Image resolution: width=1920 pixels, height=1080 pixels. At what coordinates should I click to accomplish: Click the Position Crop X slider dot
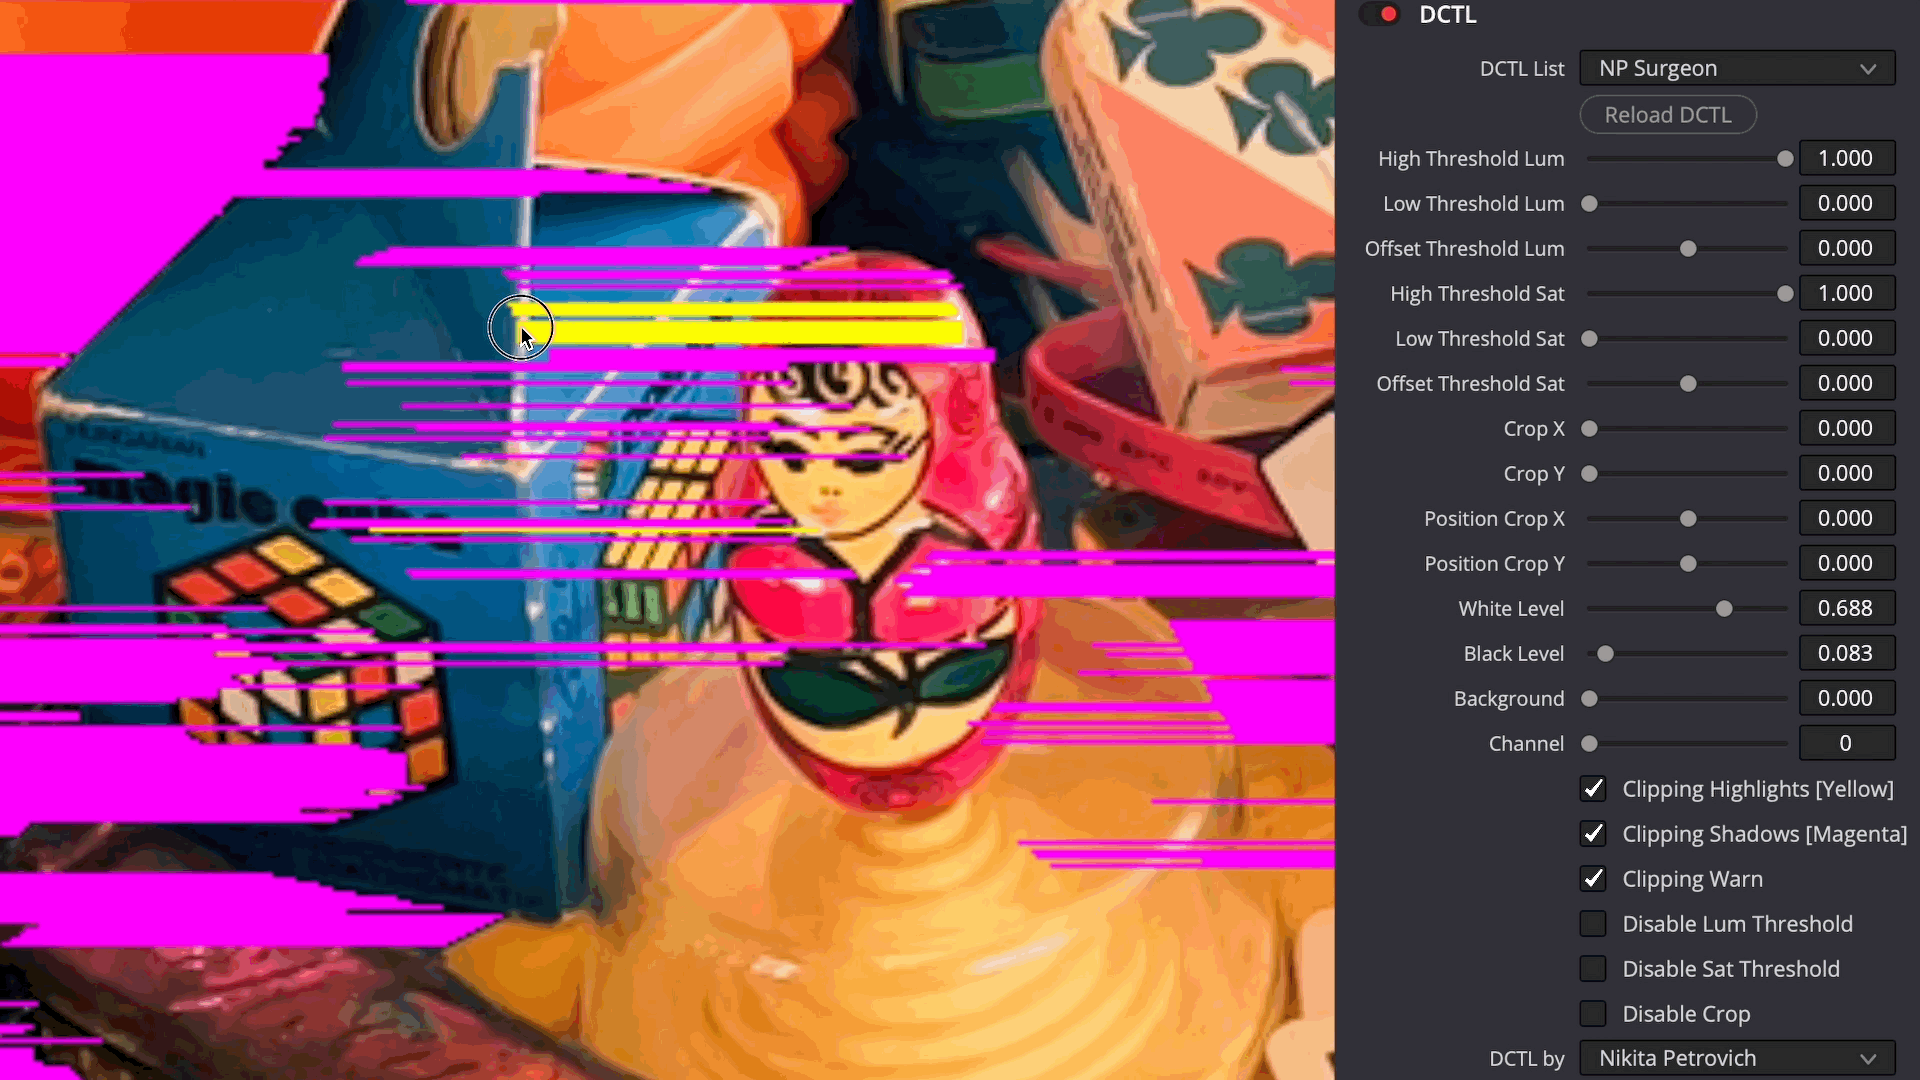click(x=1688, y=518)
